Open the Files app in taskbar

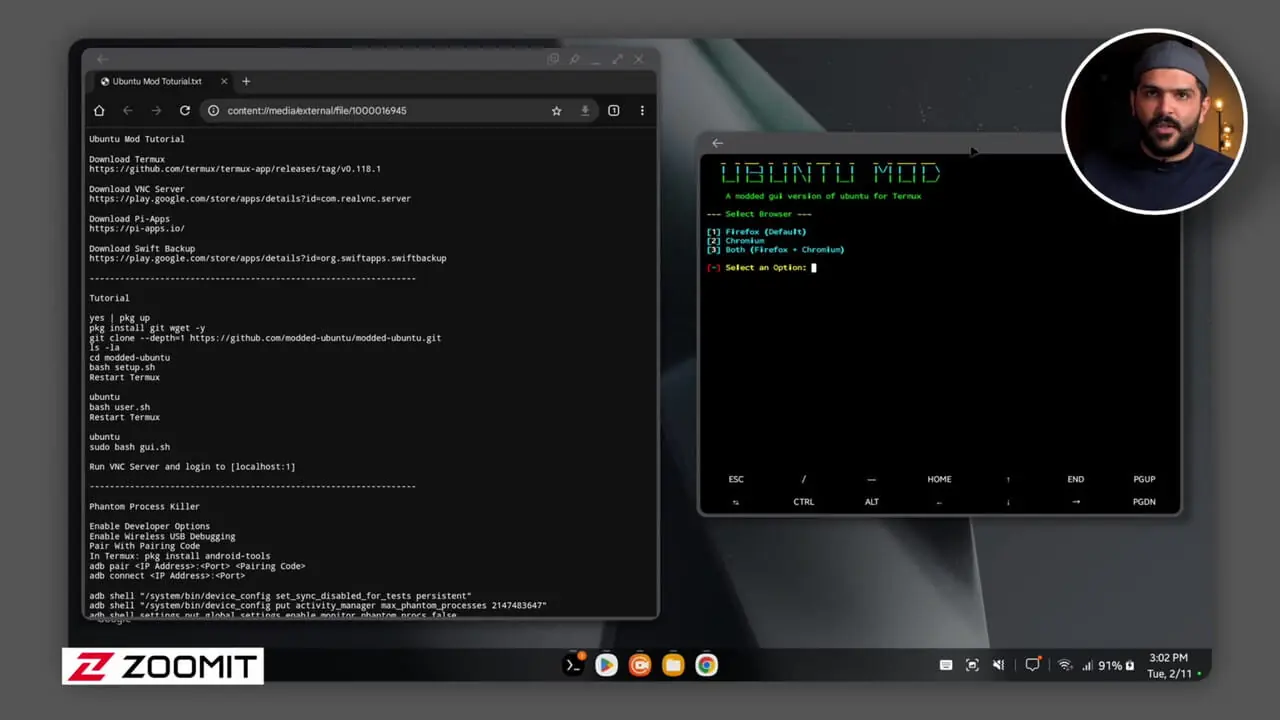pos(673,665)
